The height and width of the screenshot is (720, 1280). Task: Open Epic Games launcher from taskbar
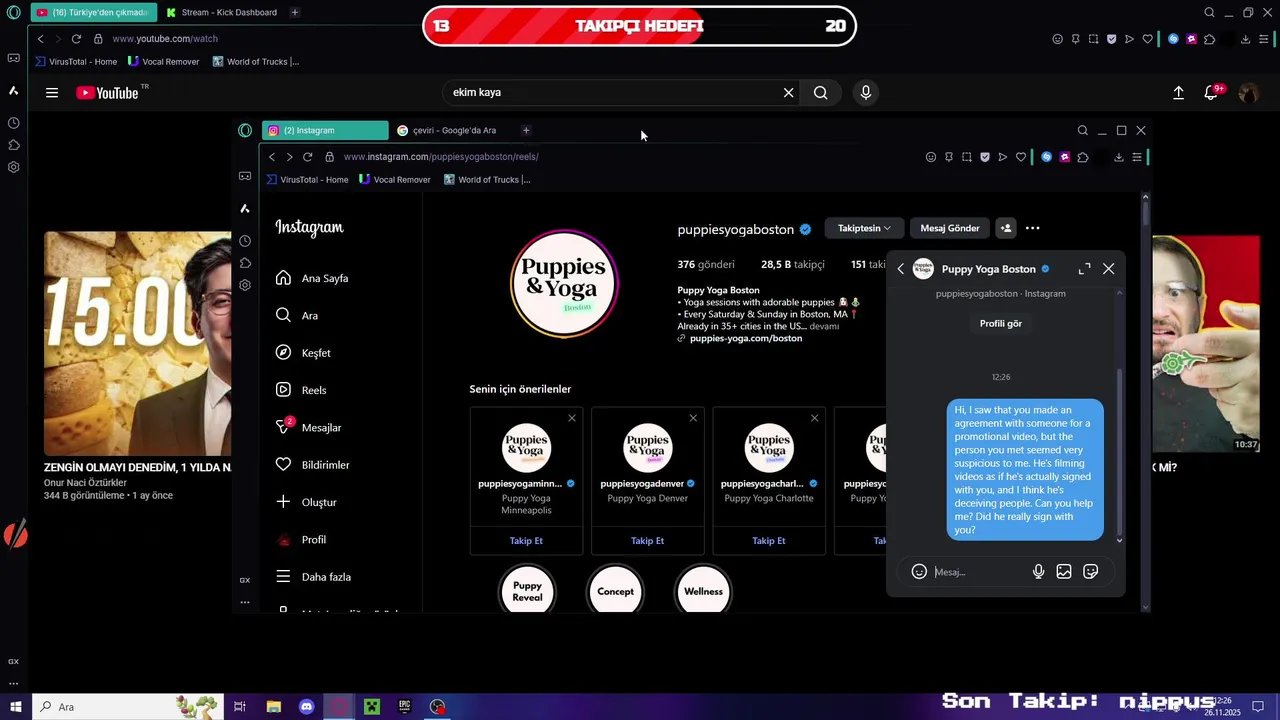(x=404, y=707)
